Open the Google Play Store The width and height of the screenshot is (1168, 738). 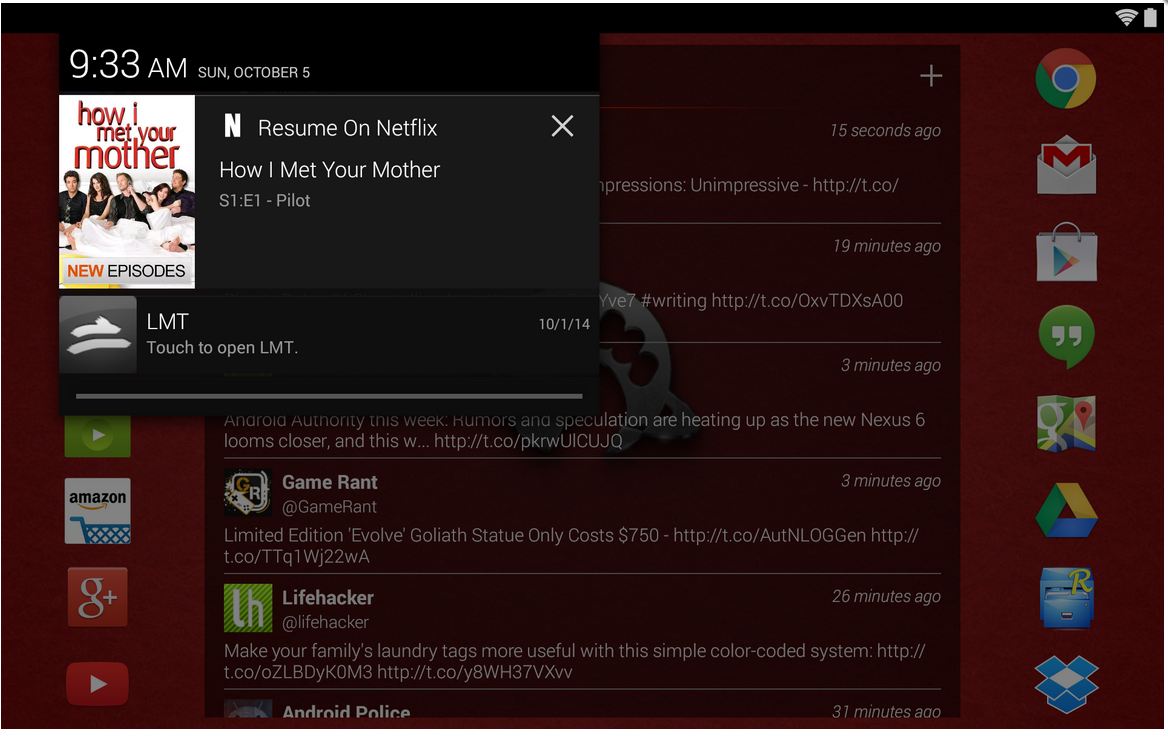(1066, 252)
